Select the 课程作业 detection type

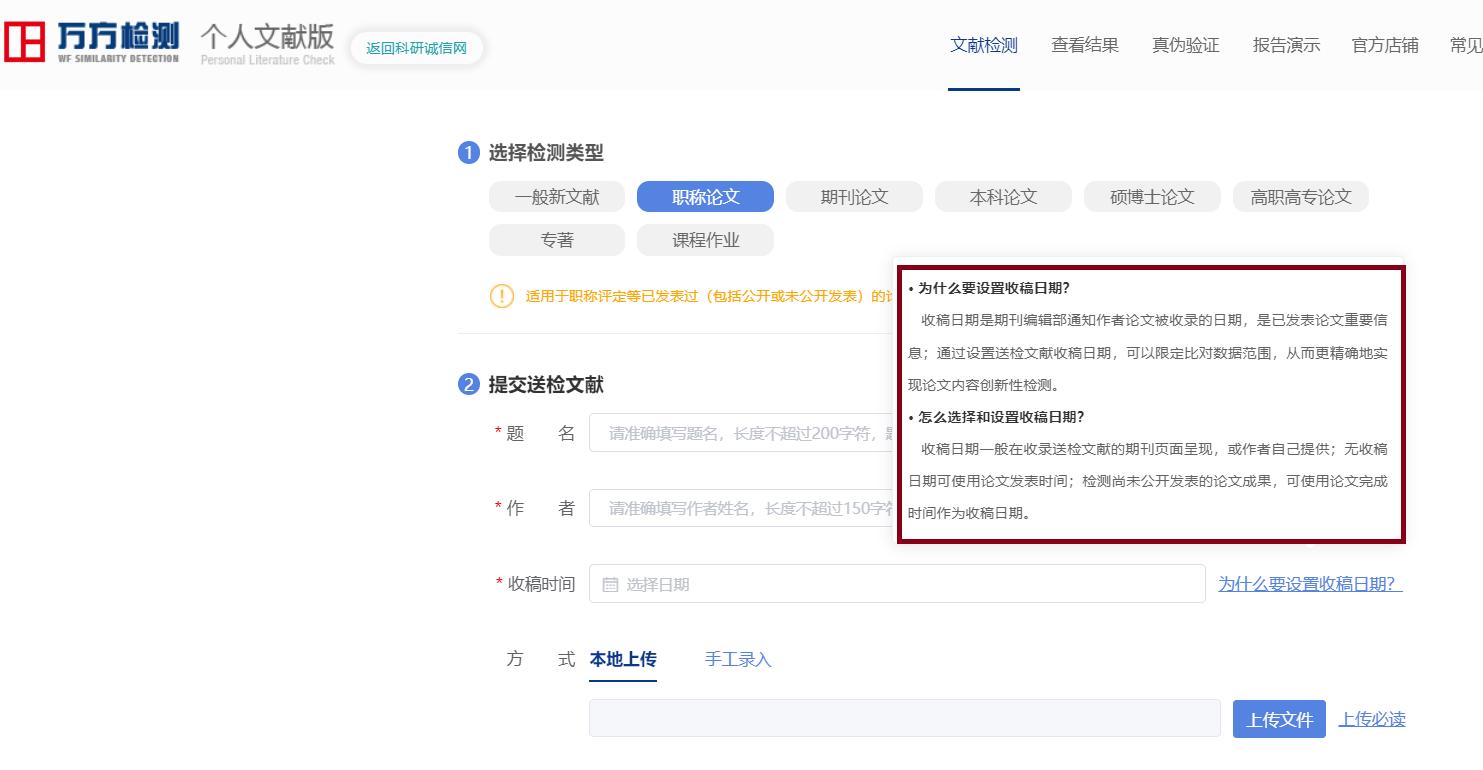point(705,240)
